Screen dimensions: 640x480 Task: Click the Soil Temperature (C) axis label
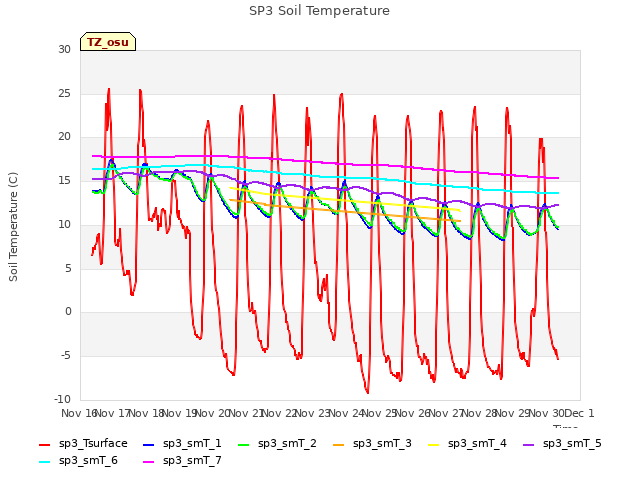(x=13, y=227)
